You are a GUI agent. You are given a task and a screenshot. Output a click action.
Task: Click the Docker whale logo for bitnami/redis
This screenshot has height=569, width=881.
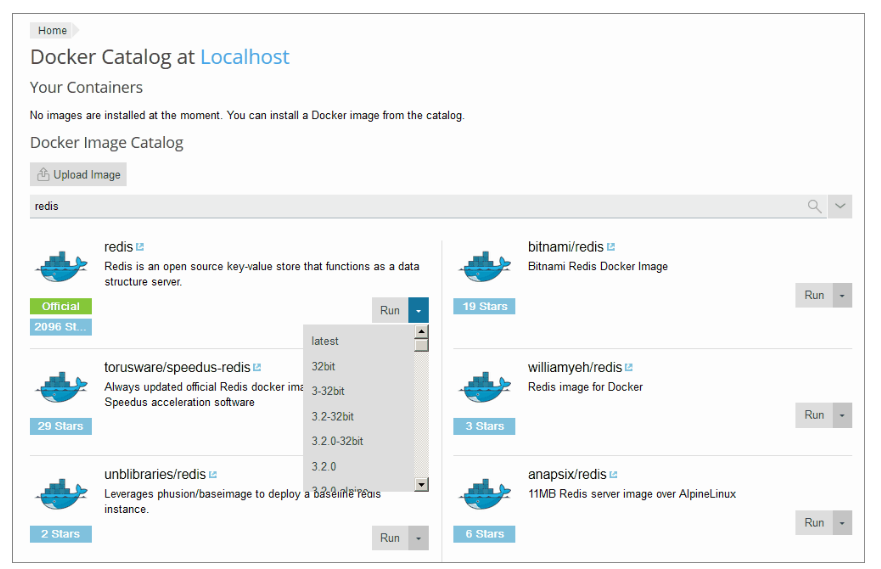(x=484, y=266)
